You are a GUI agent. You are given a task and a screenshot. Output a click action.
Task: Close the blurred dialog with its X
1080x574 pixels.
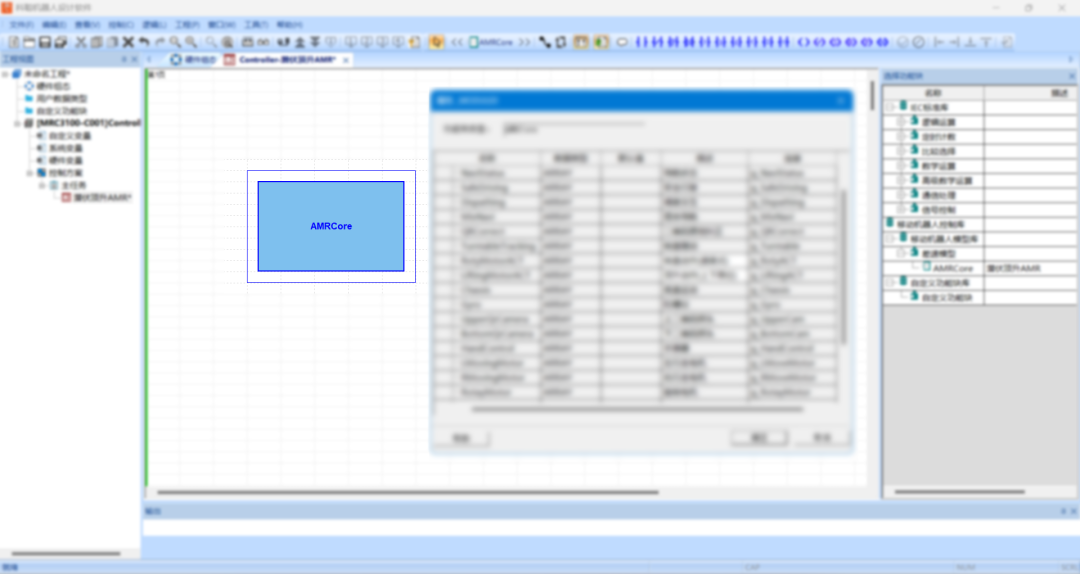pos(840,101)
